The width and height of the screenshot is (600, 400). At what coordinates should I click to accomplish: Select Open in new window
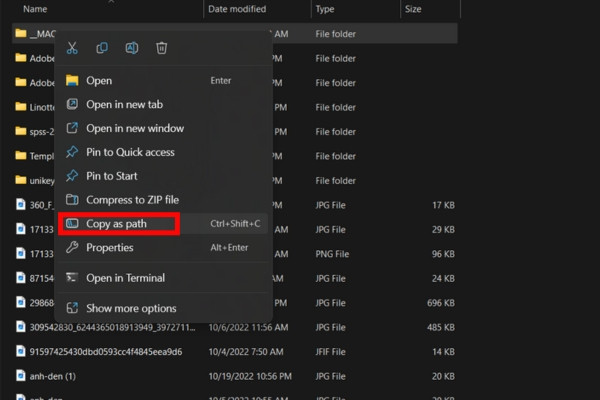point(163,128)
